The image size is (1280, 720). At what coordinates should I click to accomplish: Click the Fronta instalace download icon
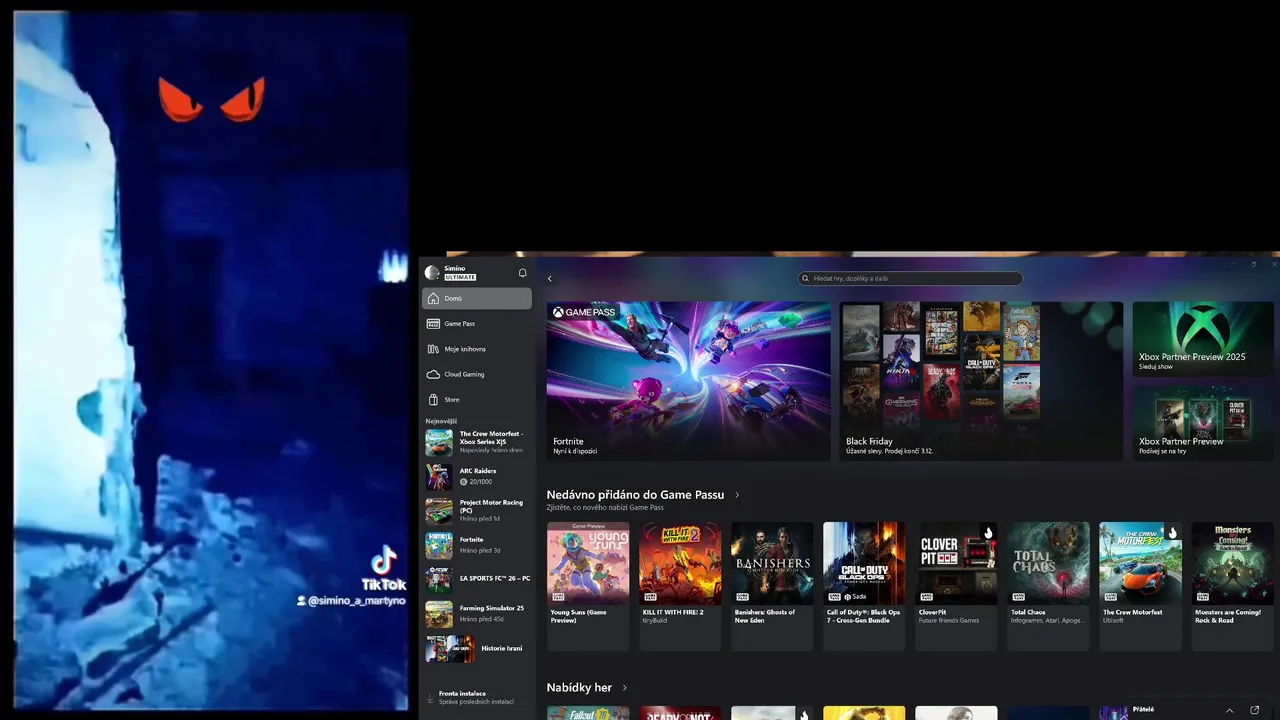(x=430, y=697)
